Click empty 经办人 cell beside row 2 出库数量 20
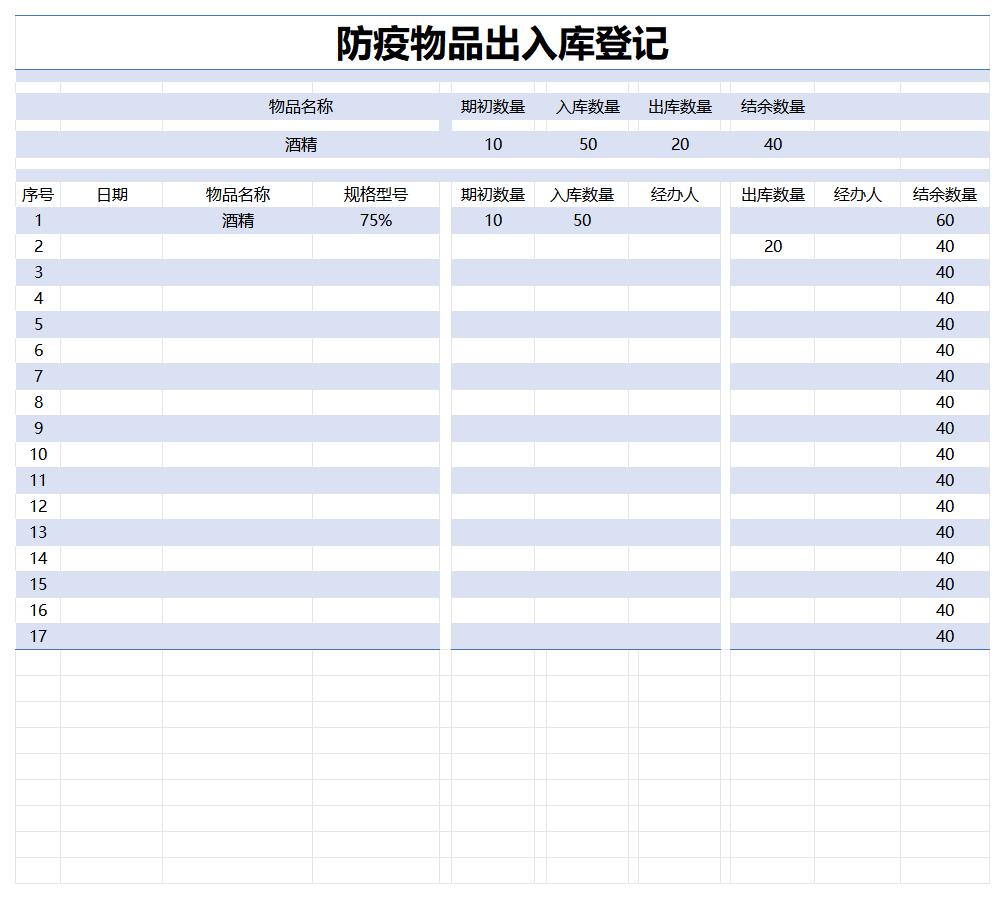1005x899 pixels. pos(858,247)
